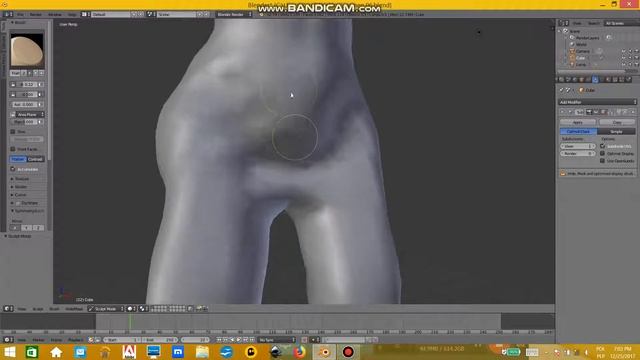
Task: Collapse the Symmetry/Lock panel
Action: pos(28,211)
